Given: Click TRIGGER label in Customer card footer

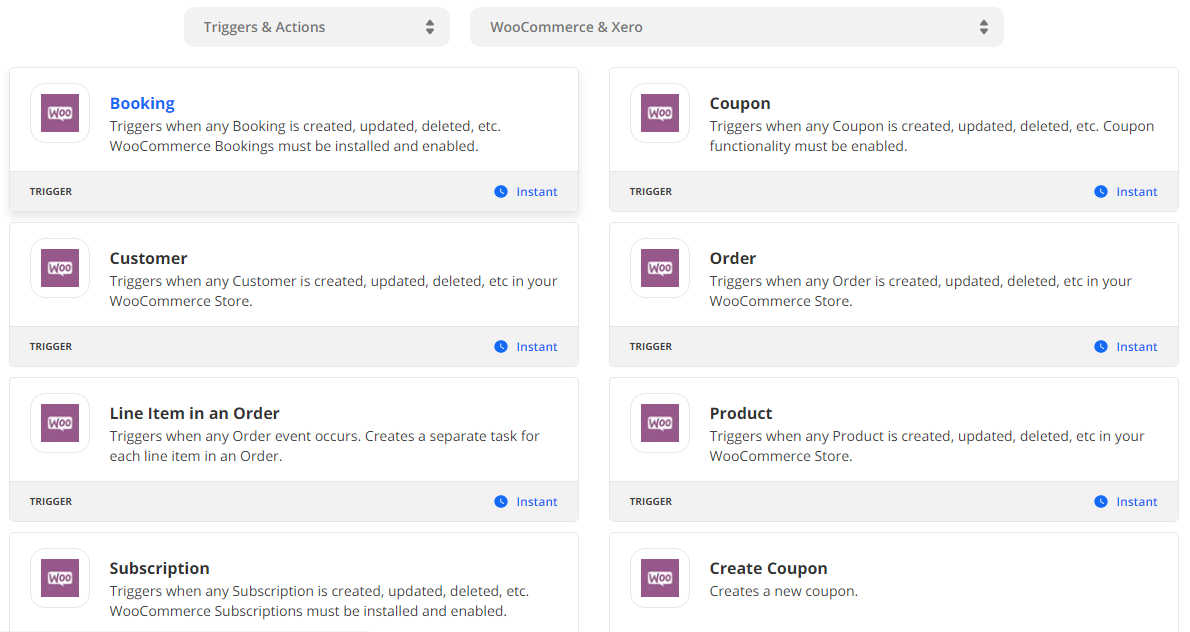Looking at the screenshot, I should tap(51, 347).
